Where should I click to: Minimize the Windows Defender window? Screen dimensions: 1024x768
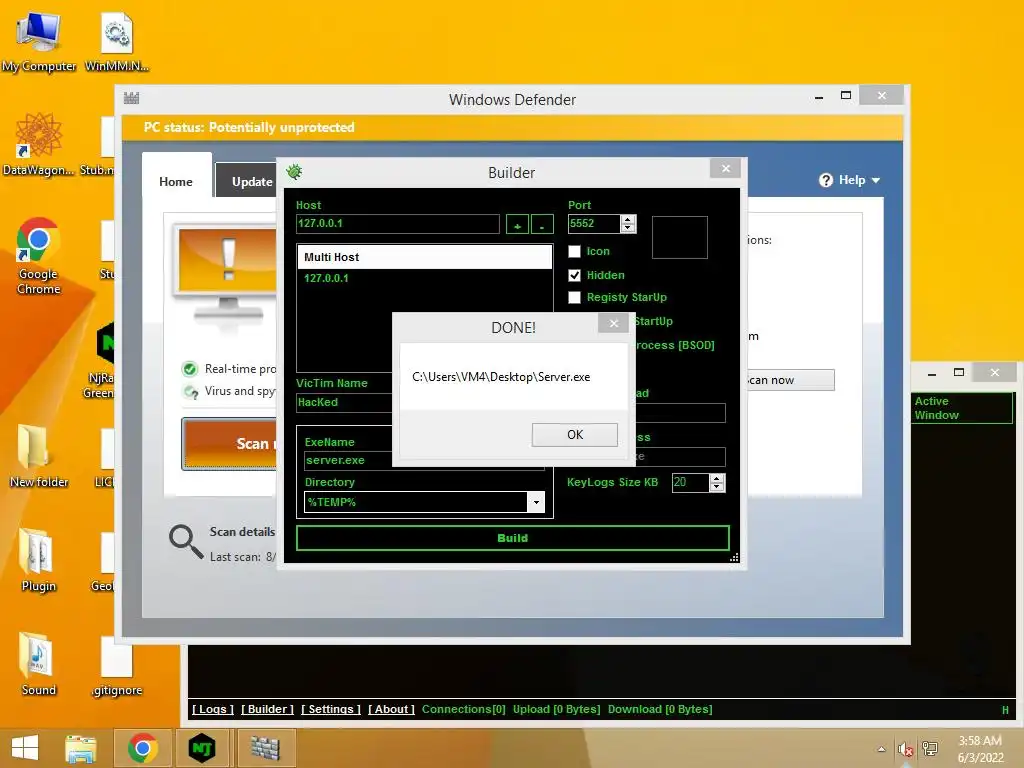(x=819, y=97)
